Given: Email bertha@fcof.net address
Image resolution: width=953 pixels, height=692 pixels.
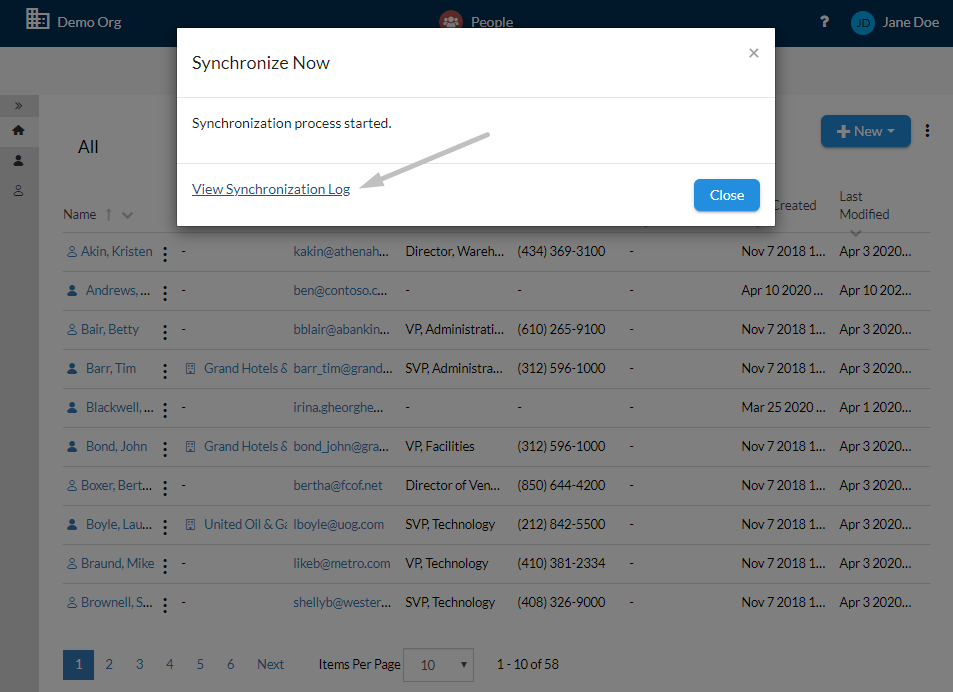Looking at the screenshot, I should pyautogui.click(x=338, y=485).
